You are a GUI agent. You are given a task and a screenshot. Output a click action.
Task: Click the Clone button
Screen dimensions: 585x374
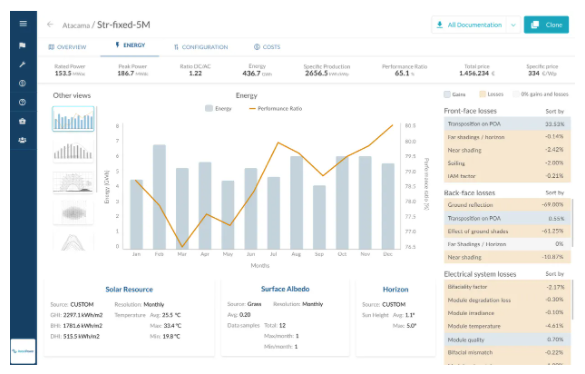pyautogui.click(x=546, y=25)
